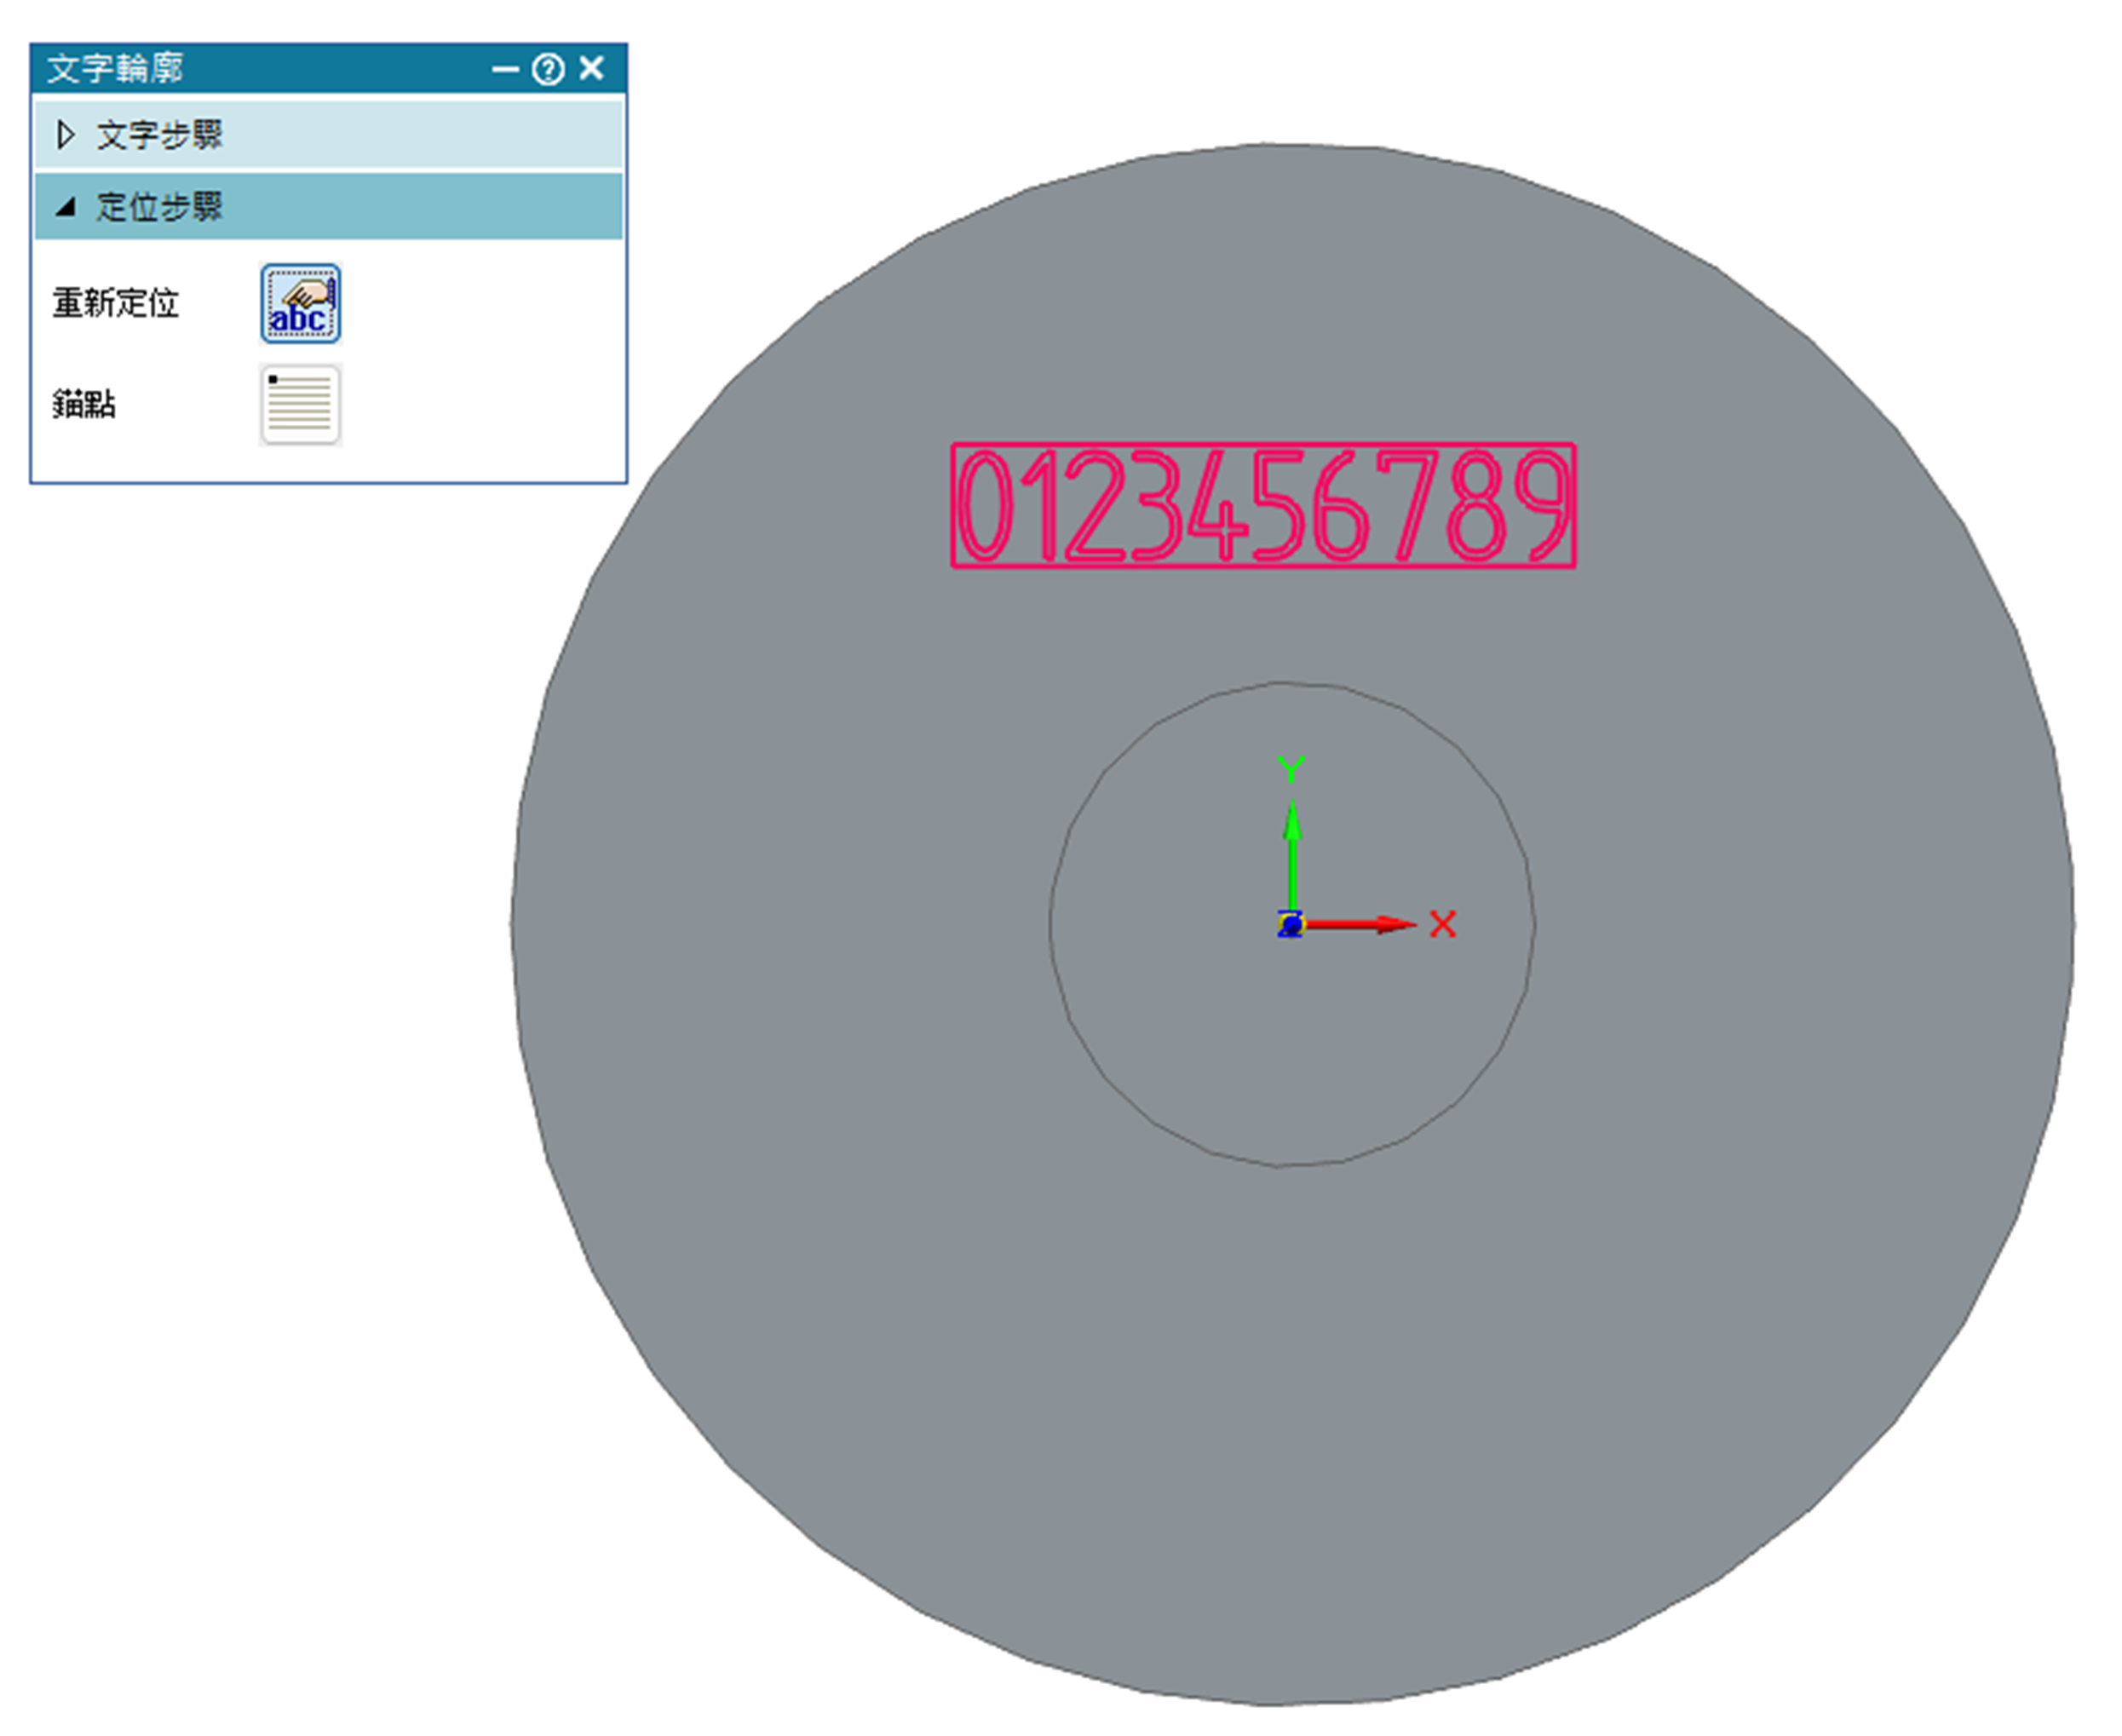Close the 文字輪廓 panel

point(592,68)
